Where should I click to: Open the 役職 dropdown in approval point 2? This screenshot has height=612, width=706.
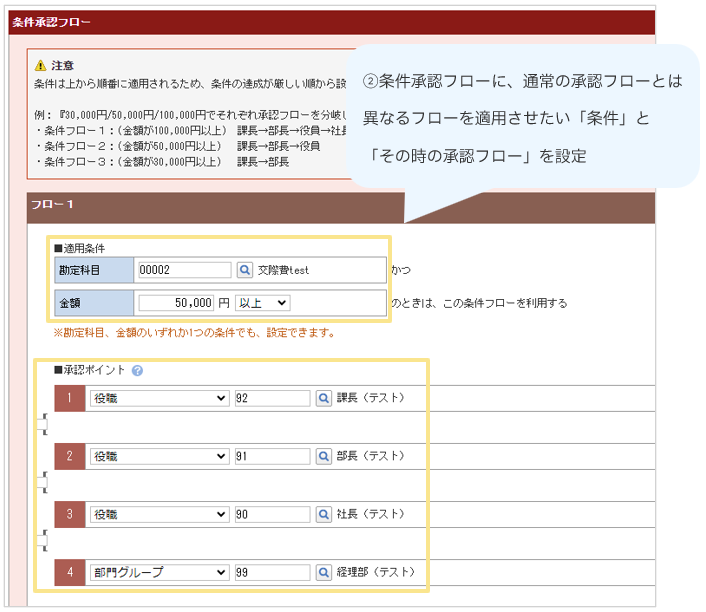158,456
